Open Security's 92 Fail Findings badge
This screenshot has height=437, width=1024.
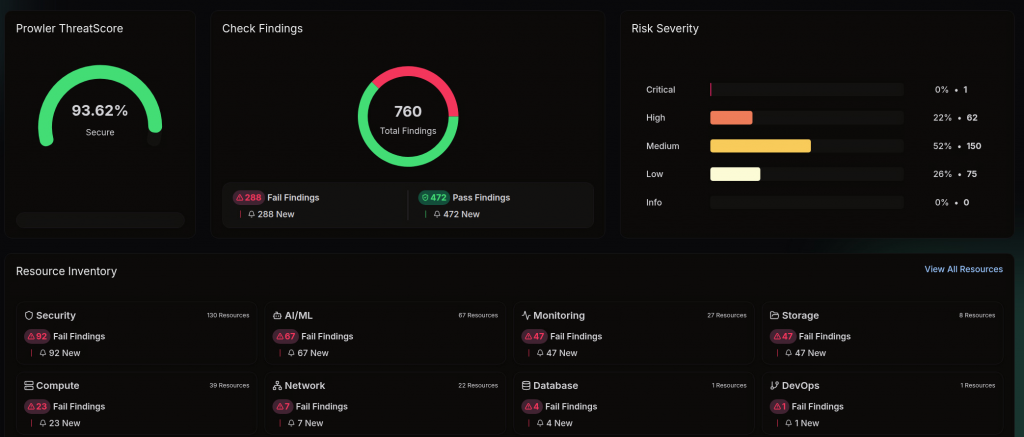pos(37,336)
